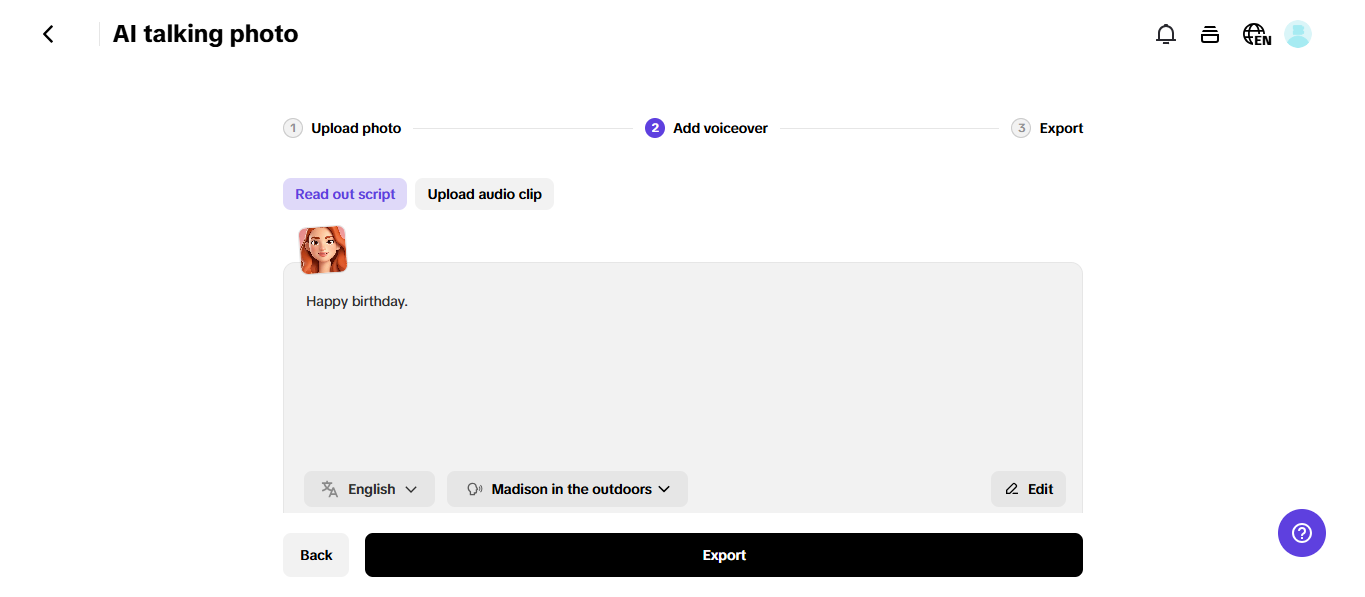Screen dimensions: 1365x597
Task: Expand the English language dropdown
Action: (x=369, y=489)
